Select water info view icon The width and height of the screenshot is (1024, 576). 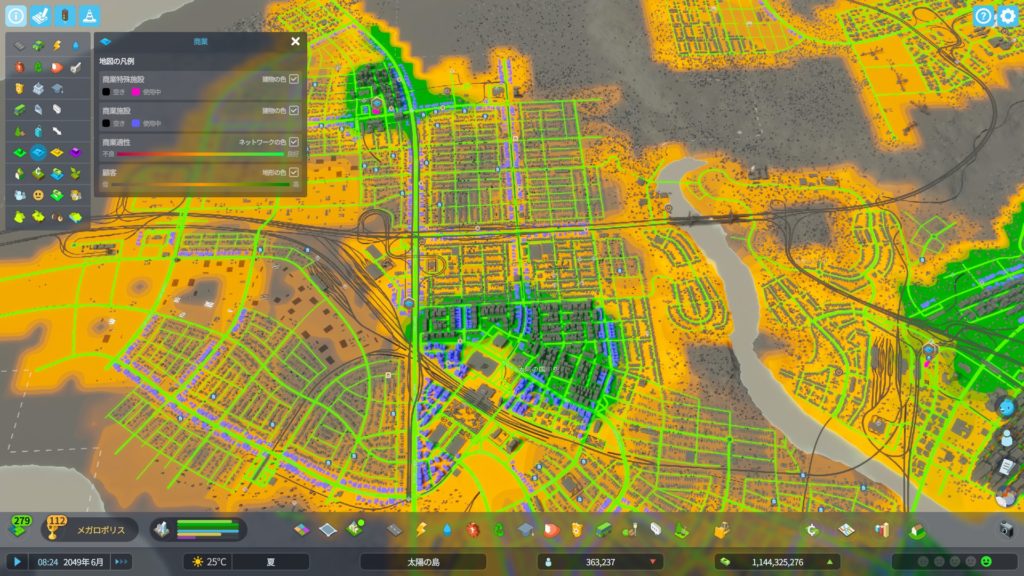click(75, 45)
